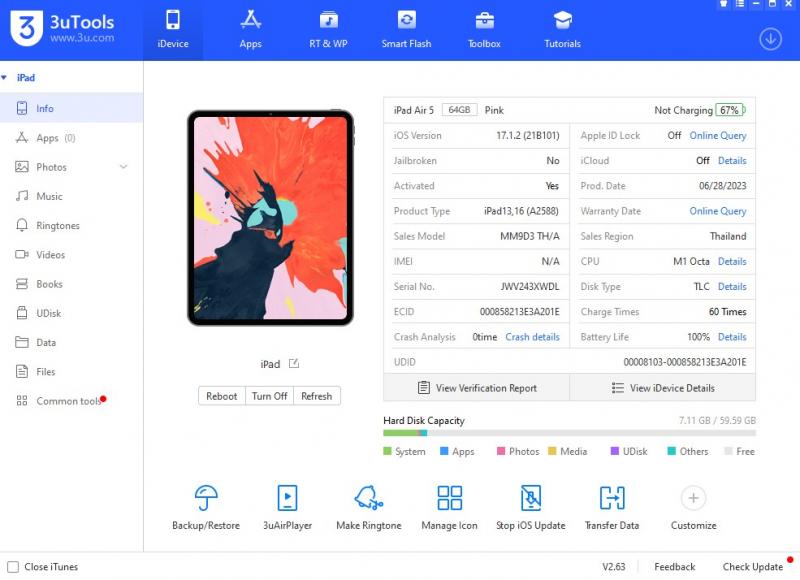Click the green System legend swatch
This screenshot has width=800, height=580.
pos(387,451)
